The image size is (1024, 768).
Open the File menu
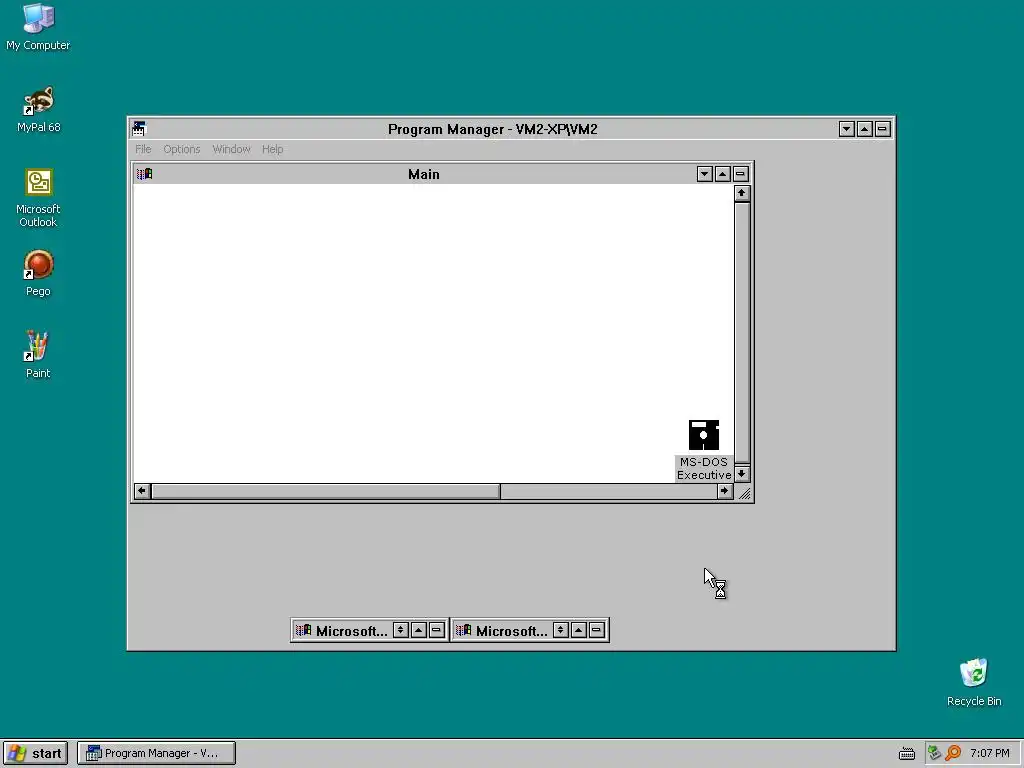click(x=143, y=149)
